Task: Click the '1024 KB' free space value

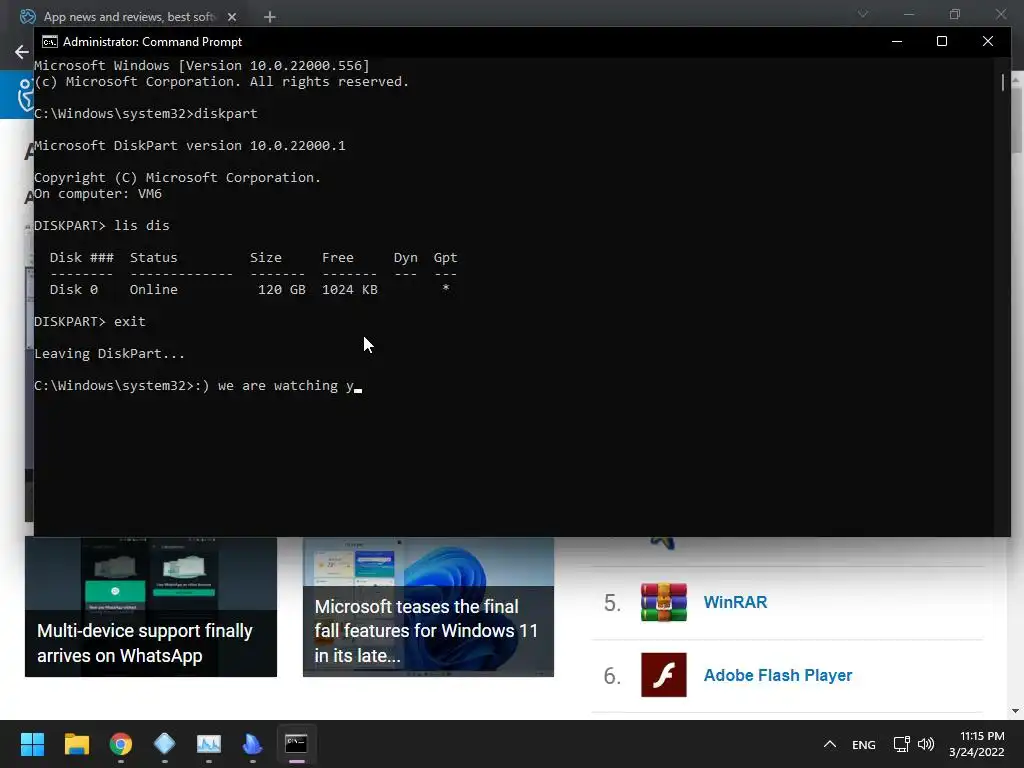Action: pos(349,289)
